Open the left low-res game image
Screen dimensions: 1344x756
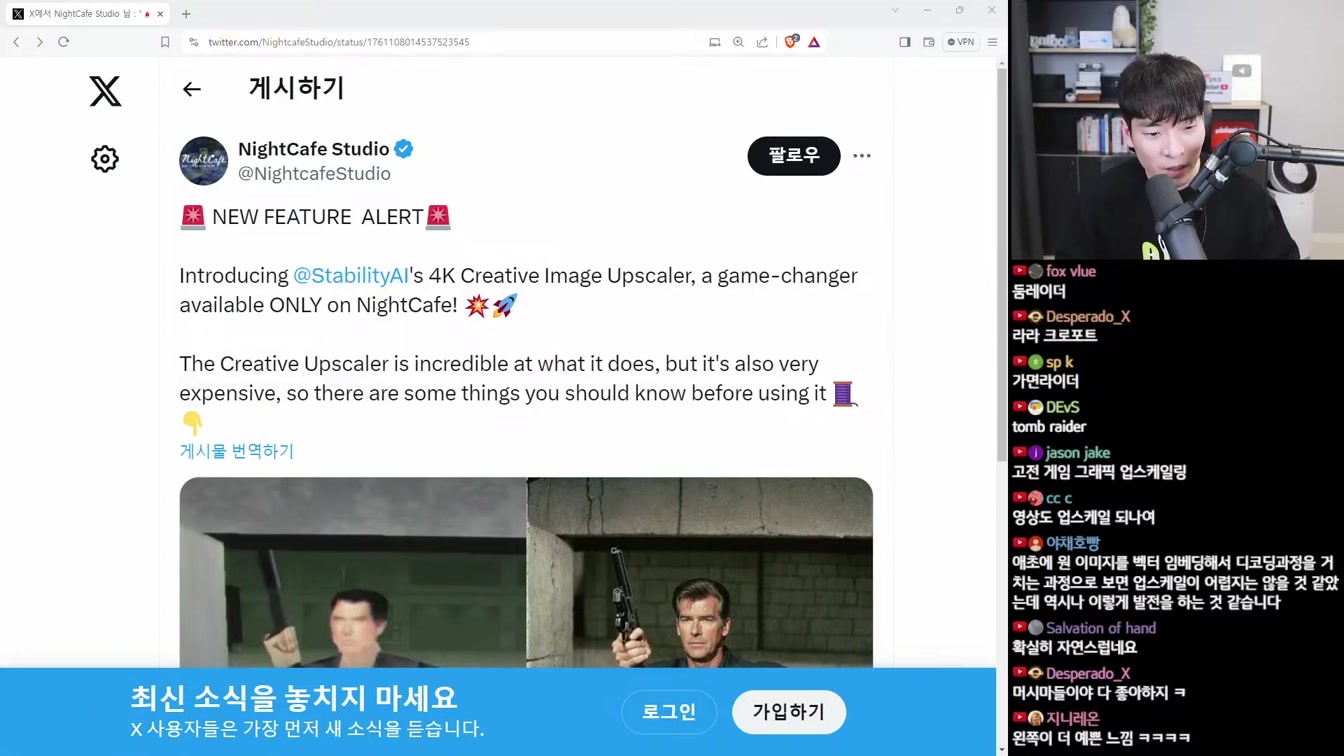pyautogui.click(x=353, y=572)
